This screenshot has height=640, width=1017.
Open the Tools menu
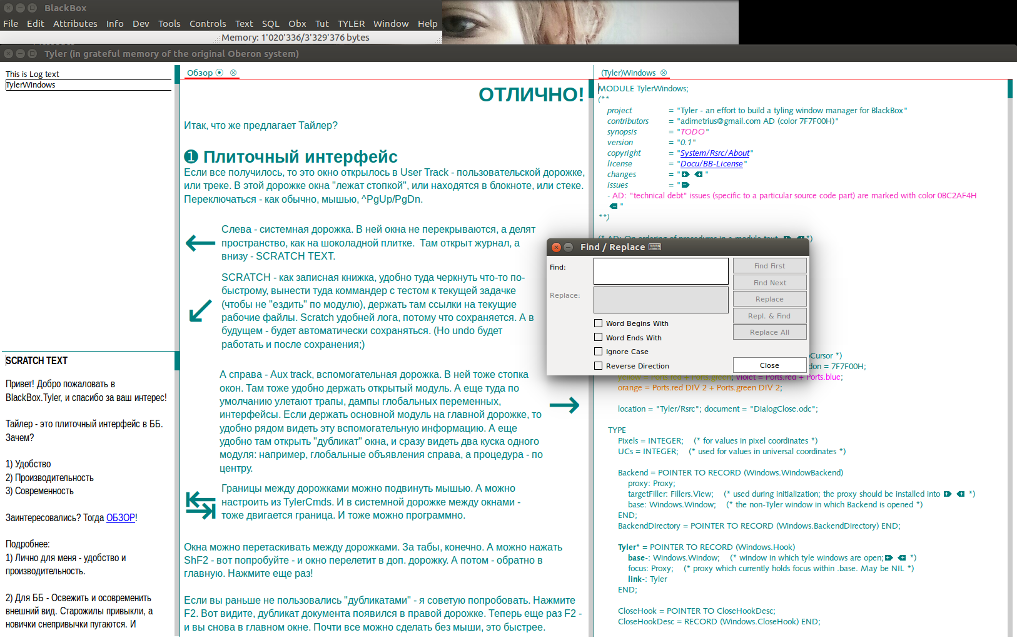tap(168, 23)
